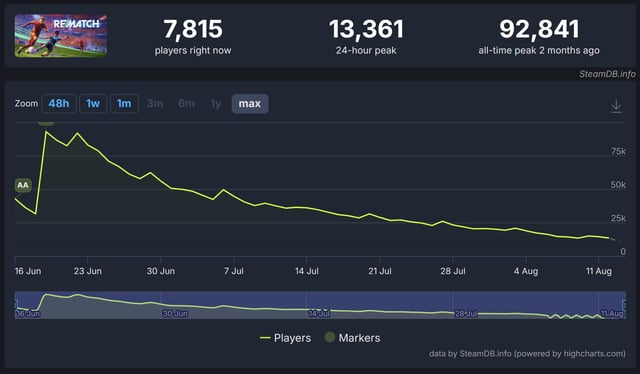Click the 28 Jul axis label
Viewport: 640px width, 374px height.
[453, 271]
